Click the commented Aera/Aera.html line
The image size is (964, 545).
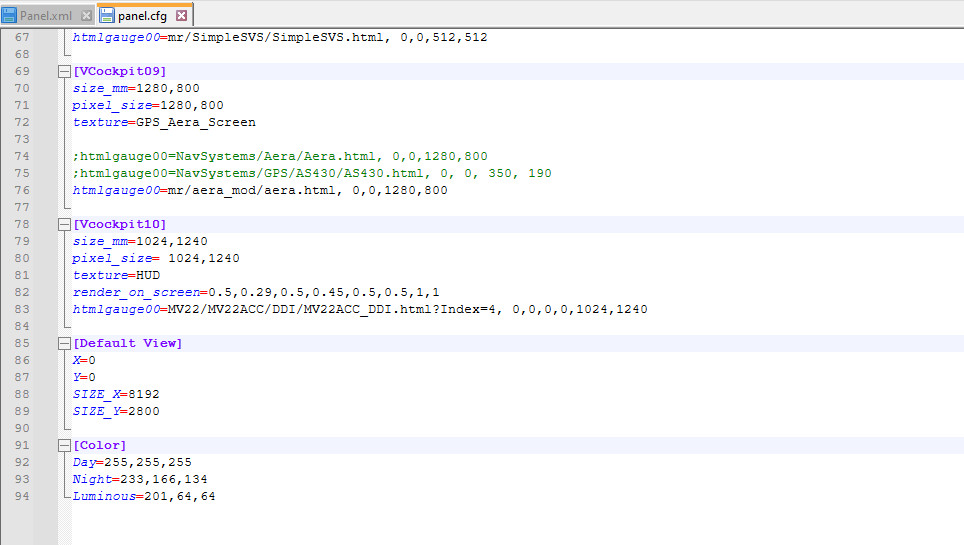click(x=280, y=156)
